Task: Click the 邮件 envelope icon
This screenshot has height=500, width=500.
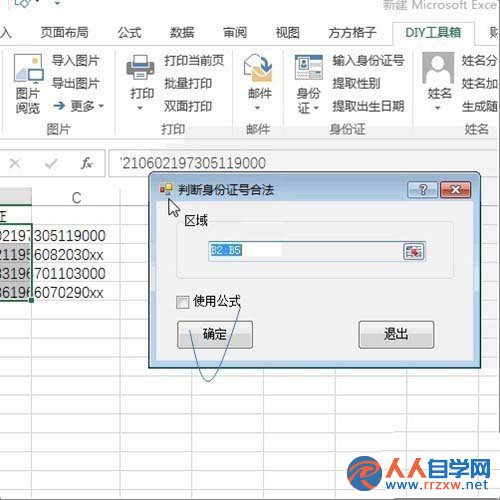Action: coord(258,68)
